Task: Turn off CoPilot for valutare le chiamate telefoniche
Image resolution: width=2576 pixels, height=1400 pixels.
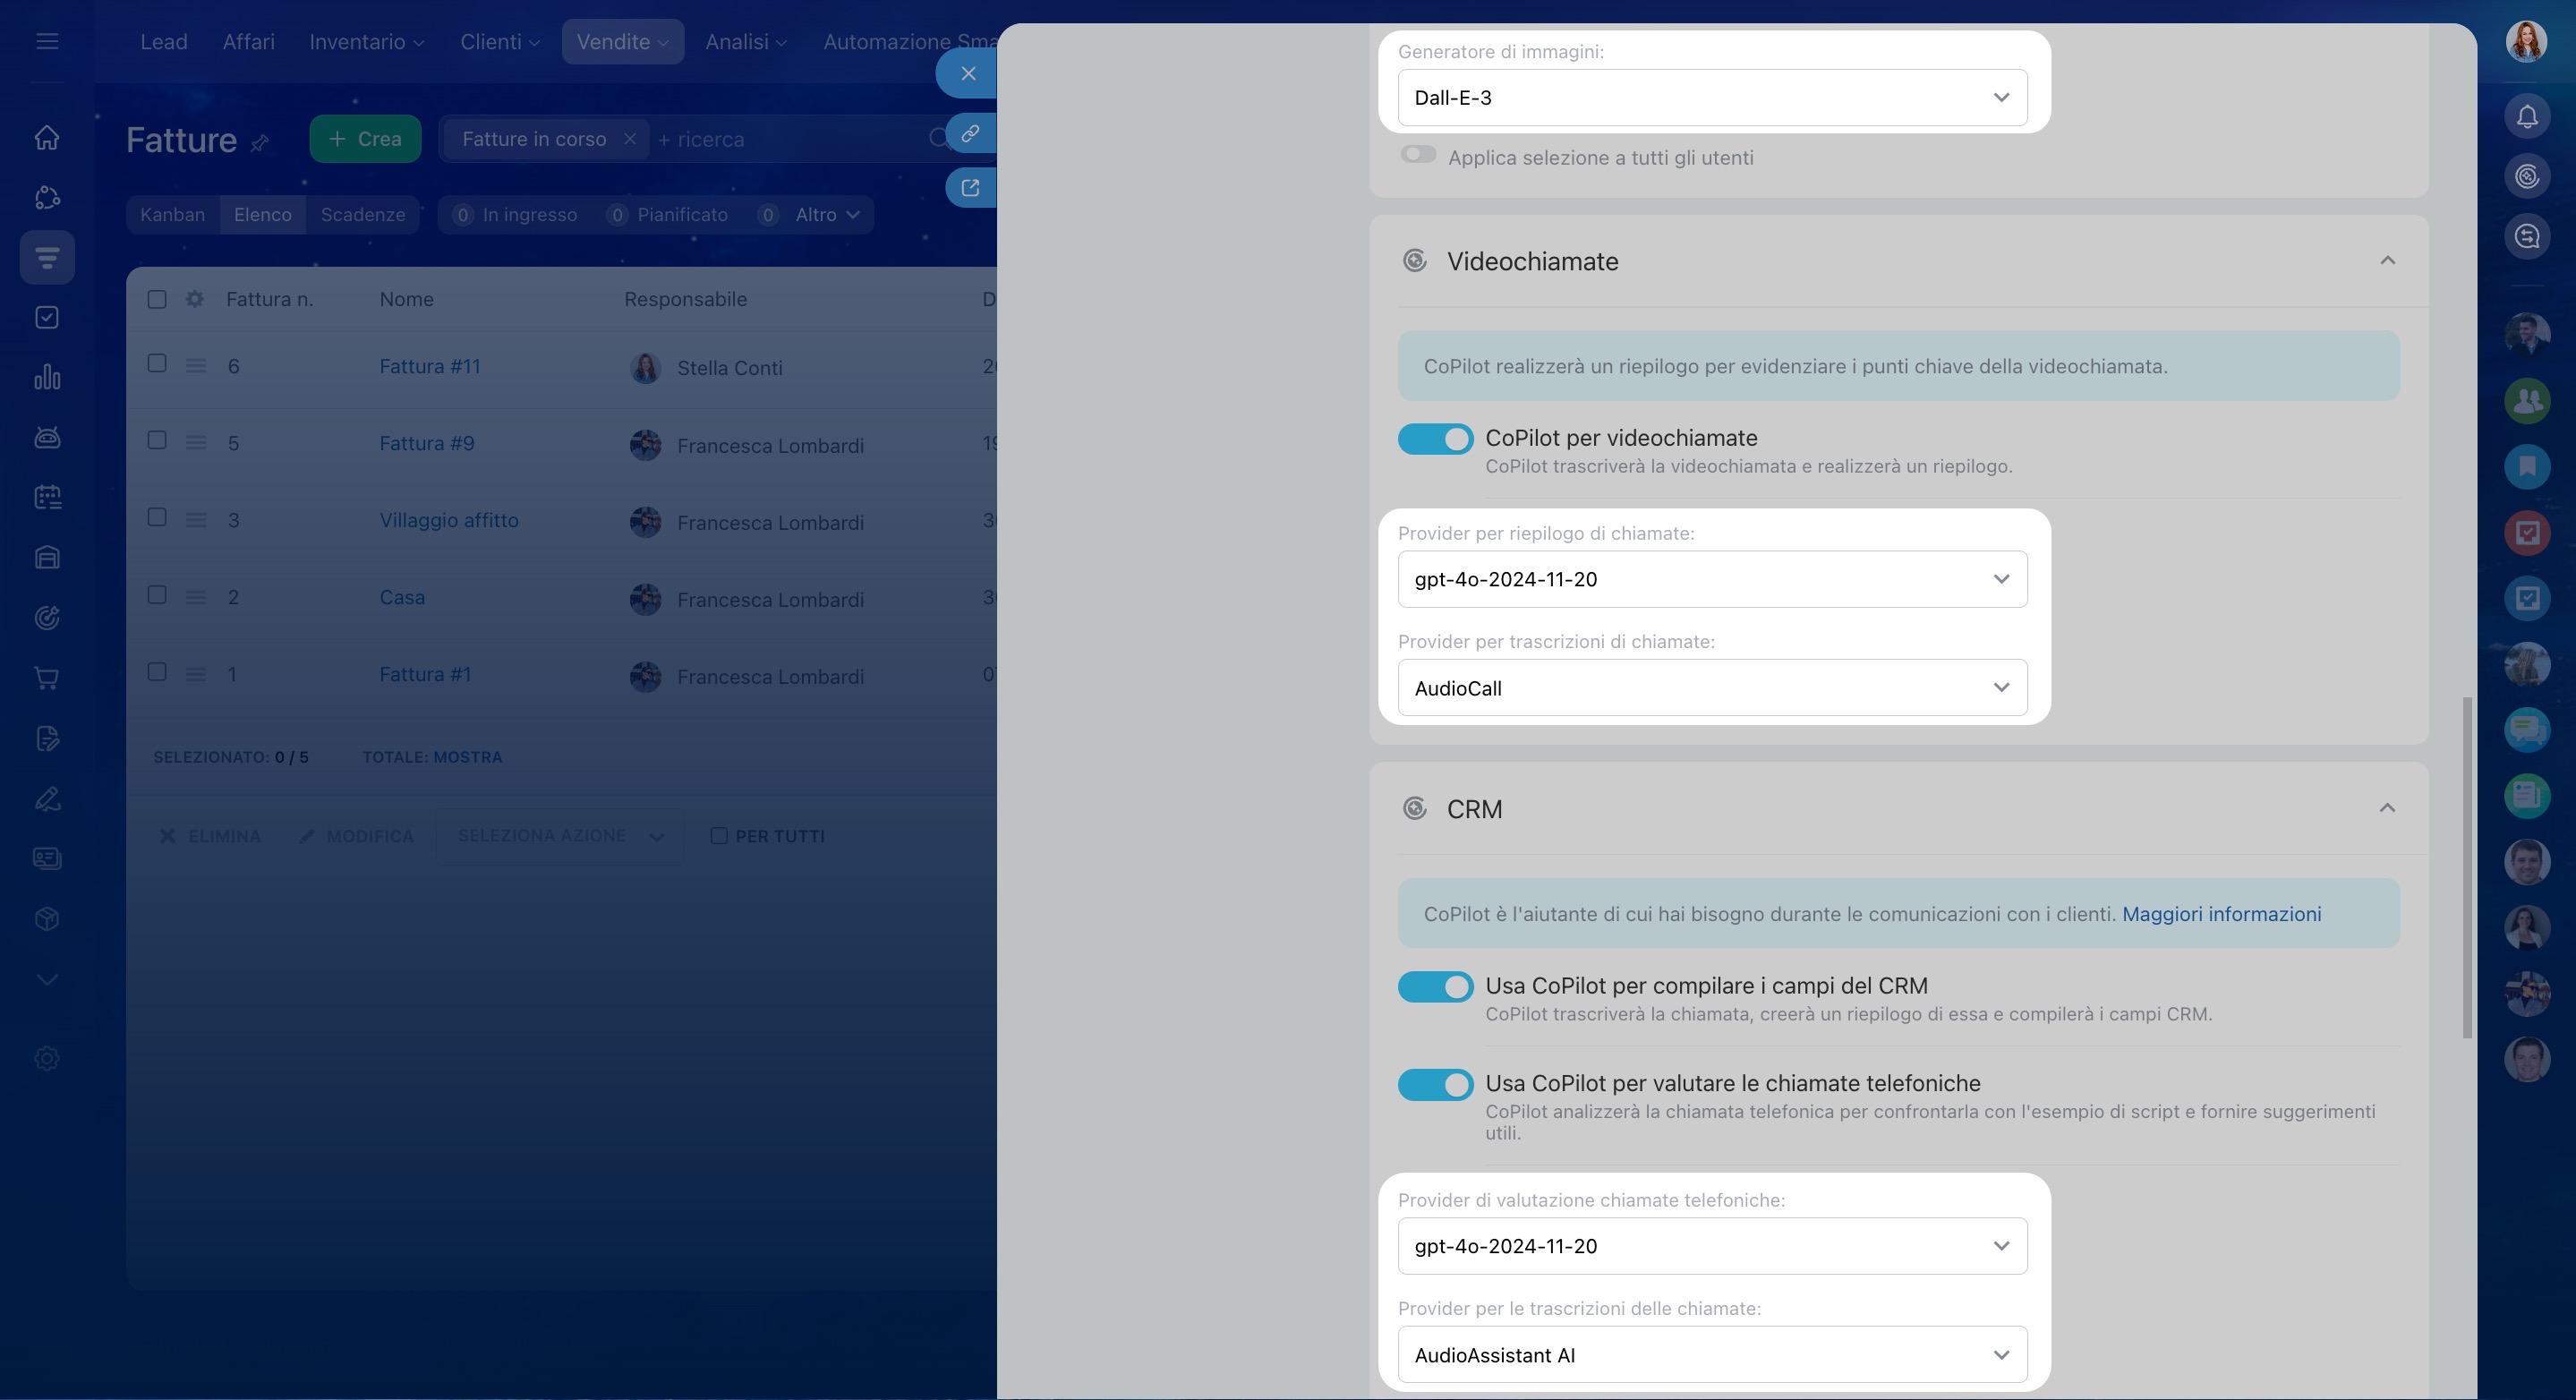Action: 1435,1085
